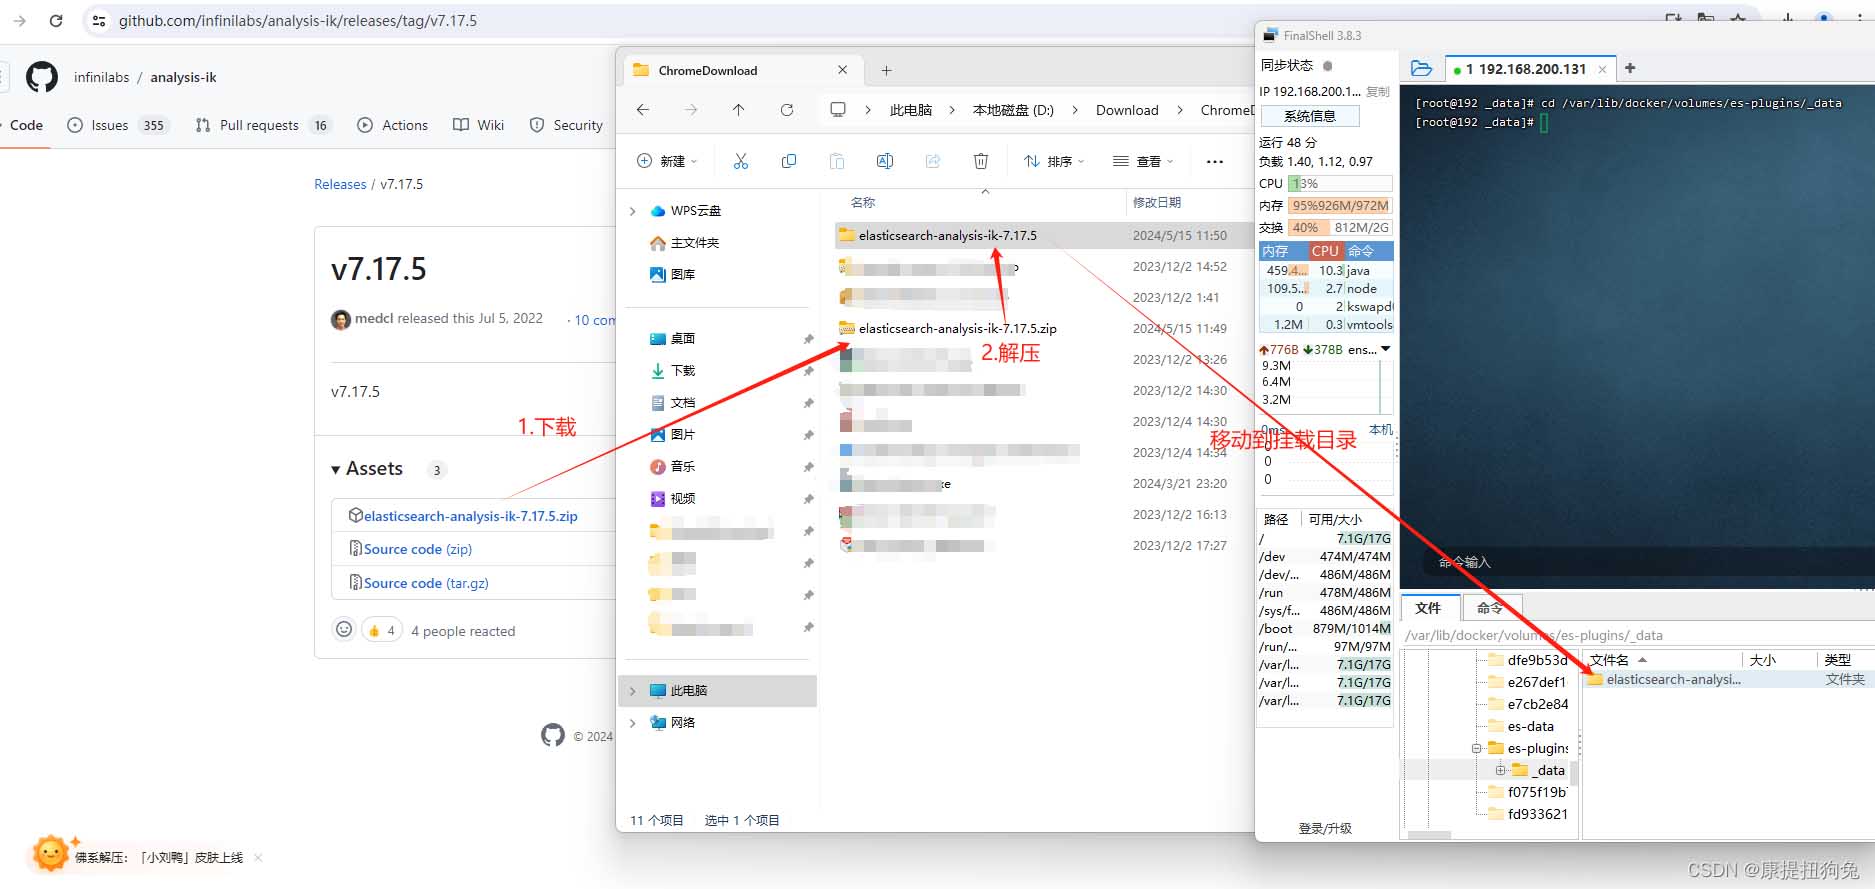1875x889 pixels.
Task: Click the 交换 swap usage bar
Action: point(1340,228)
